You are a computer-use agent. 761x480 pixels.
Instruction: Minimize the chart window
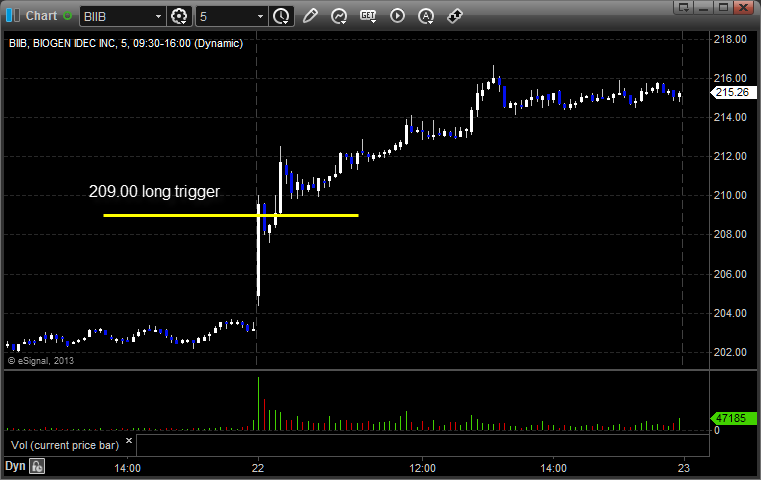click(x=704, y=7)
